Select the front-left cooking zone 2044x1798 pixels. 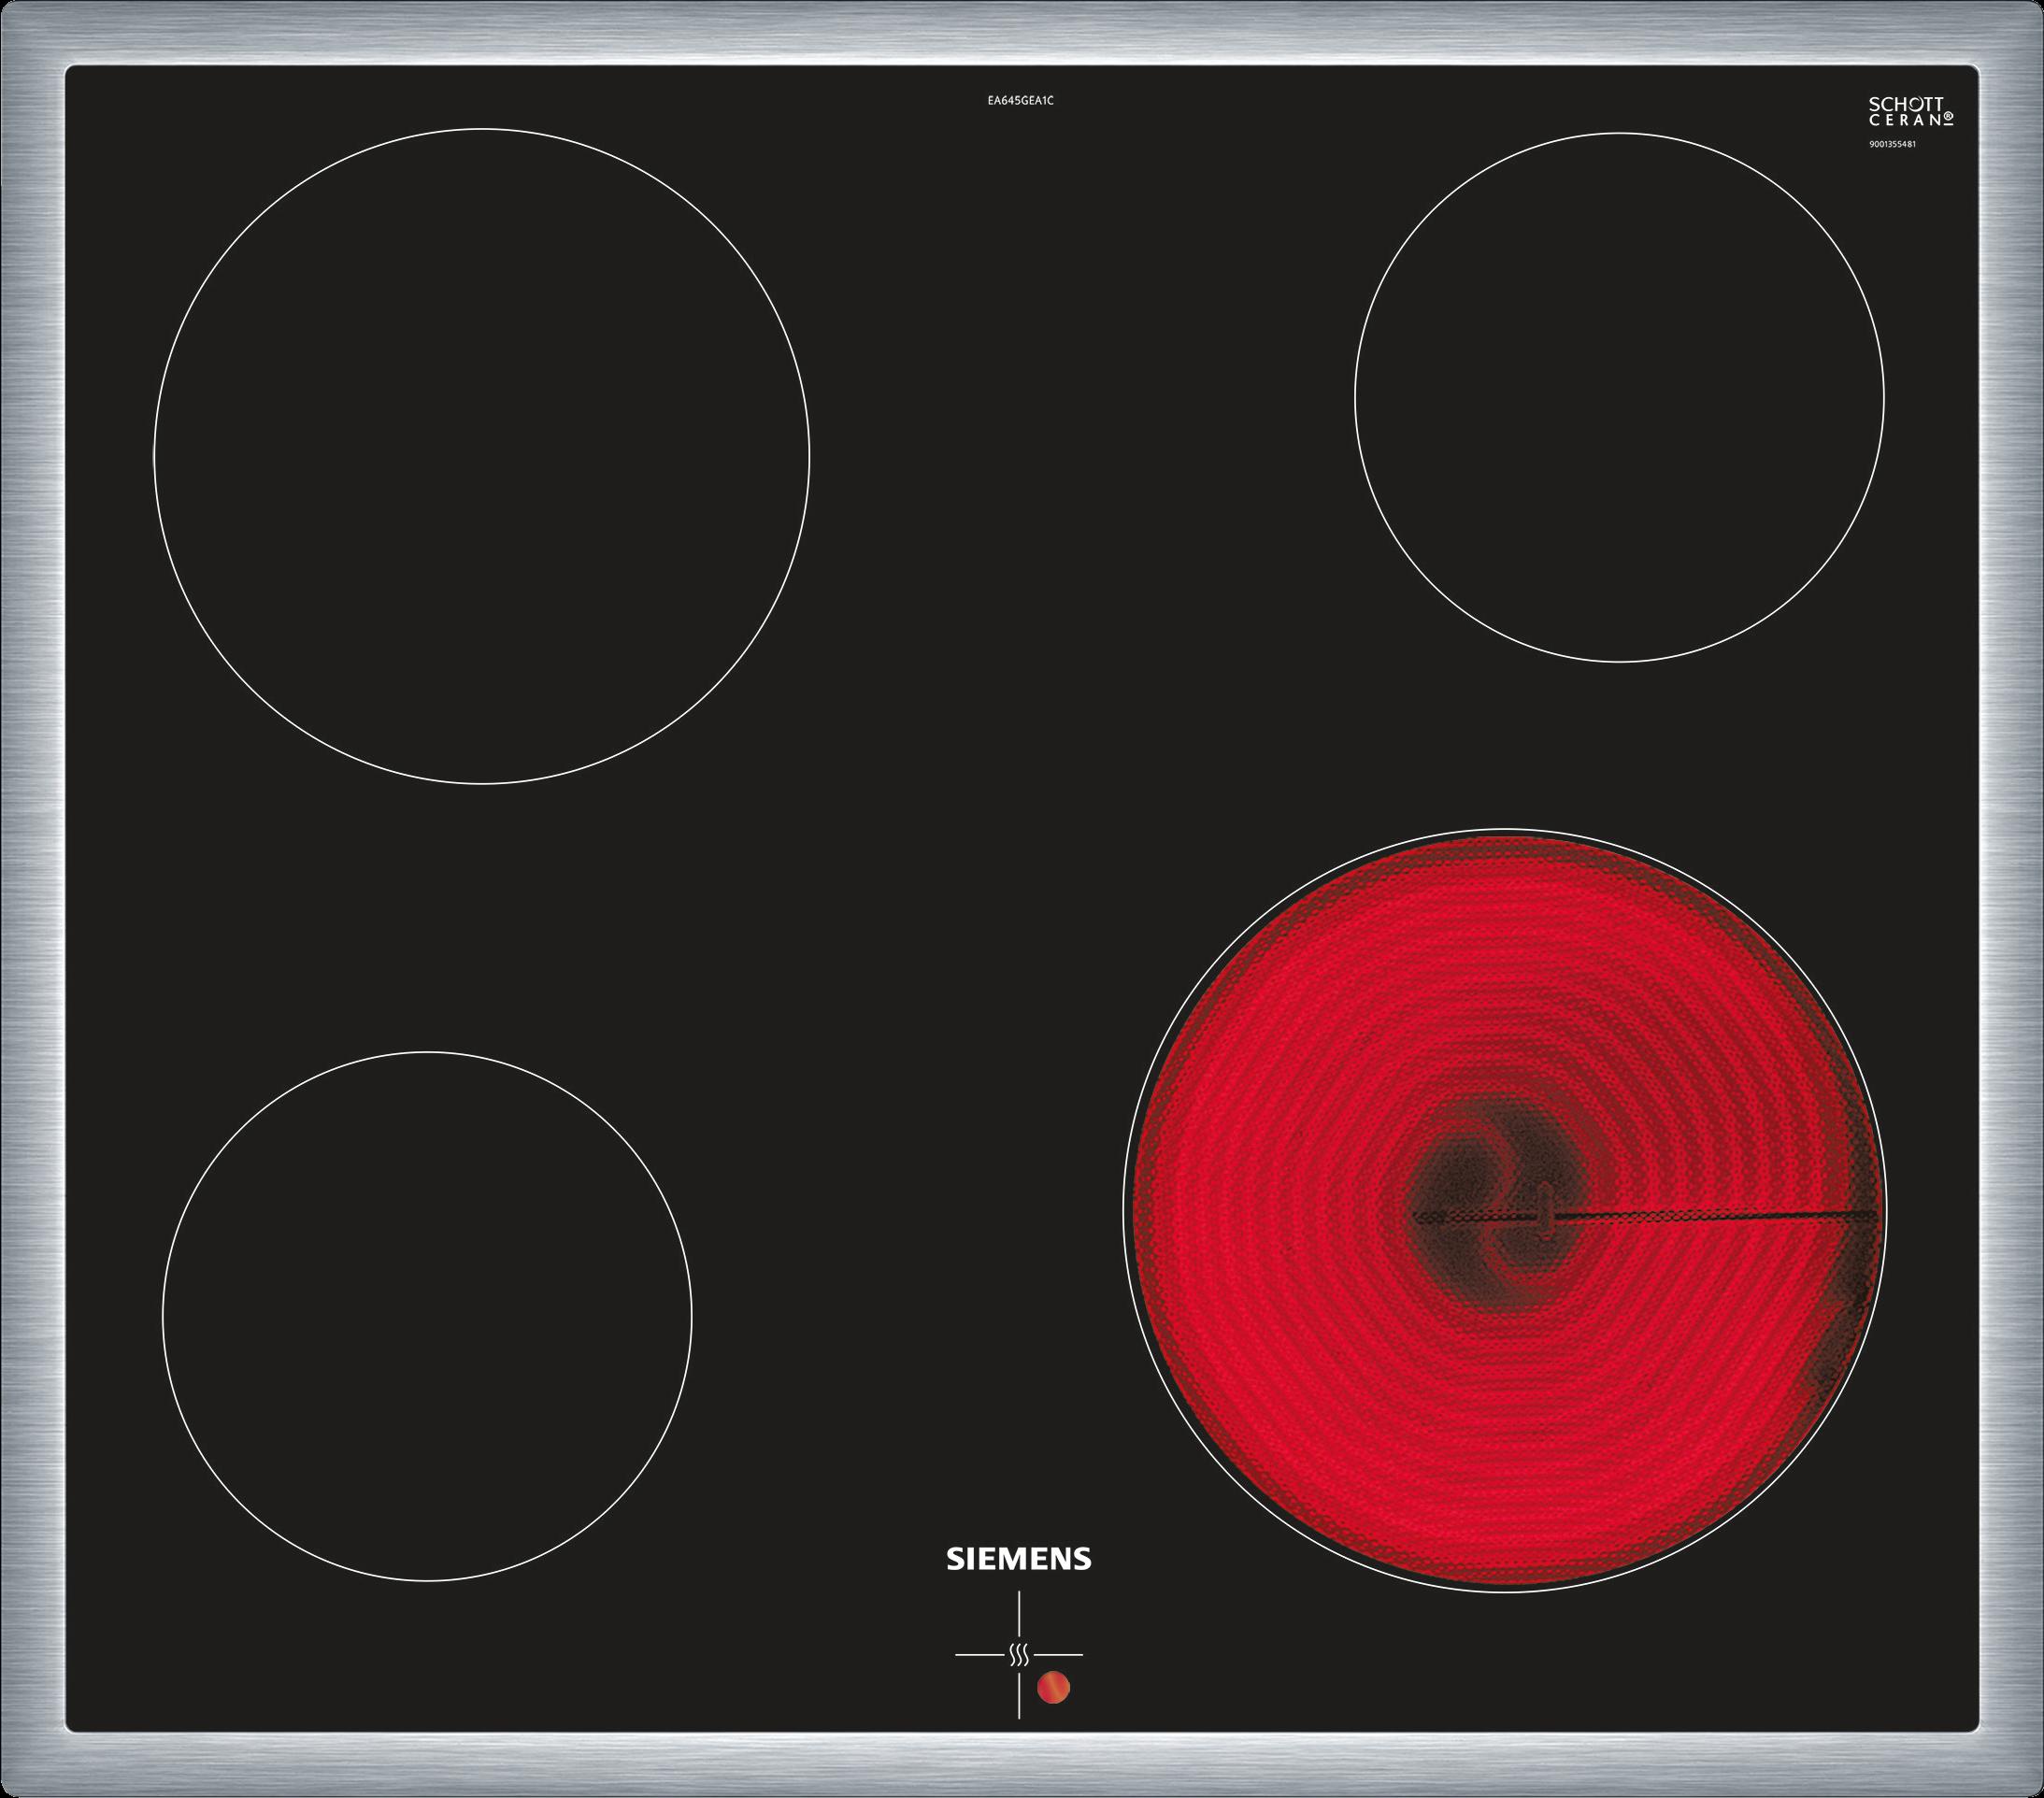pos(426,1316)
